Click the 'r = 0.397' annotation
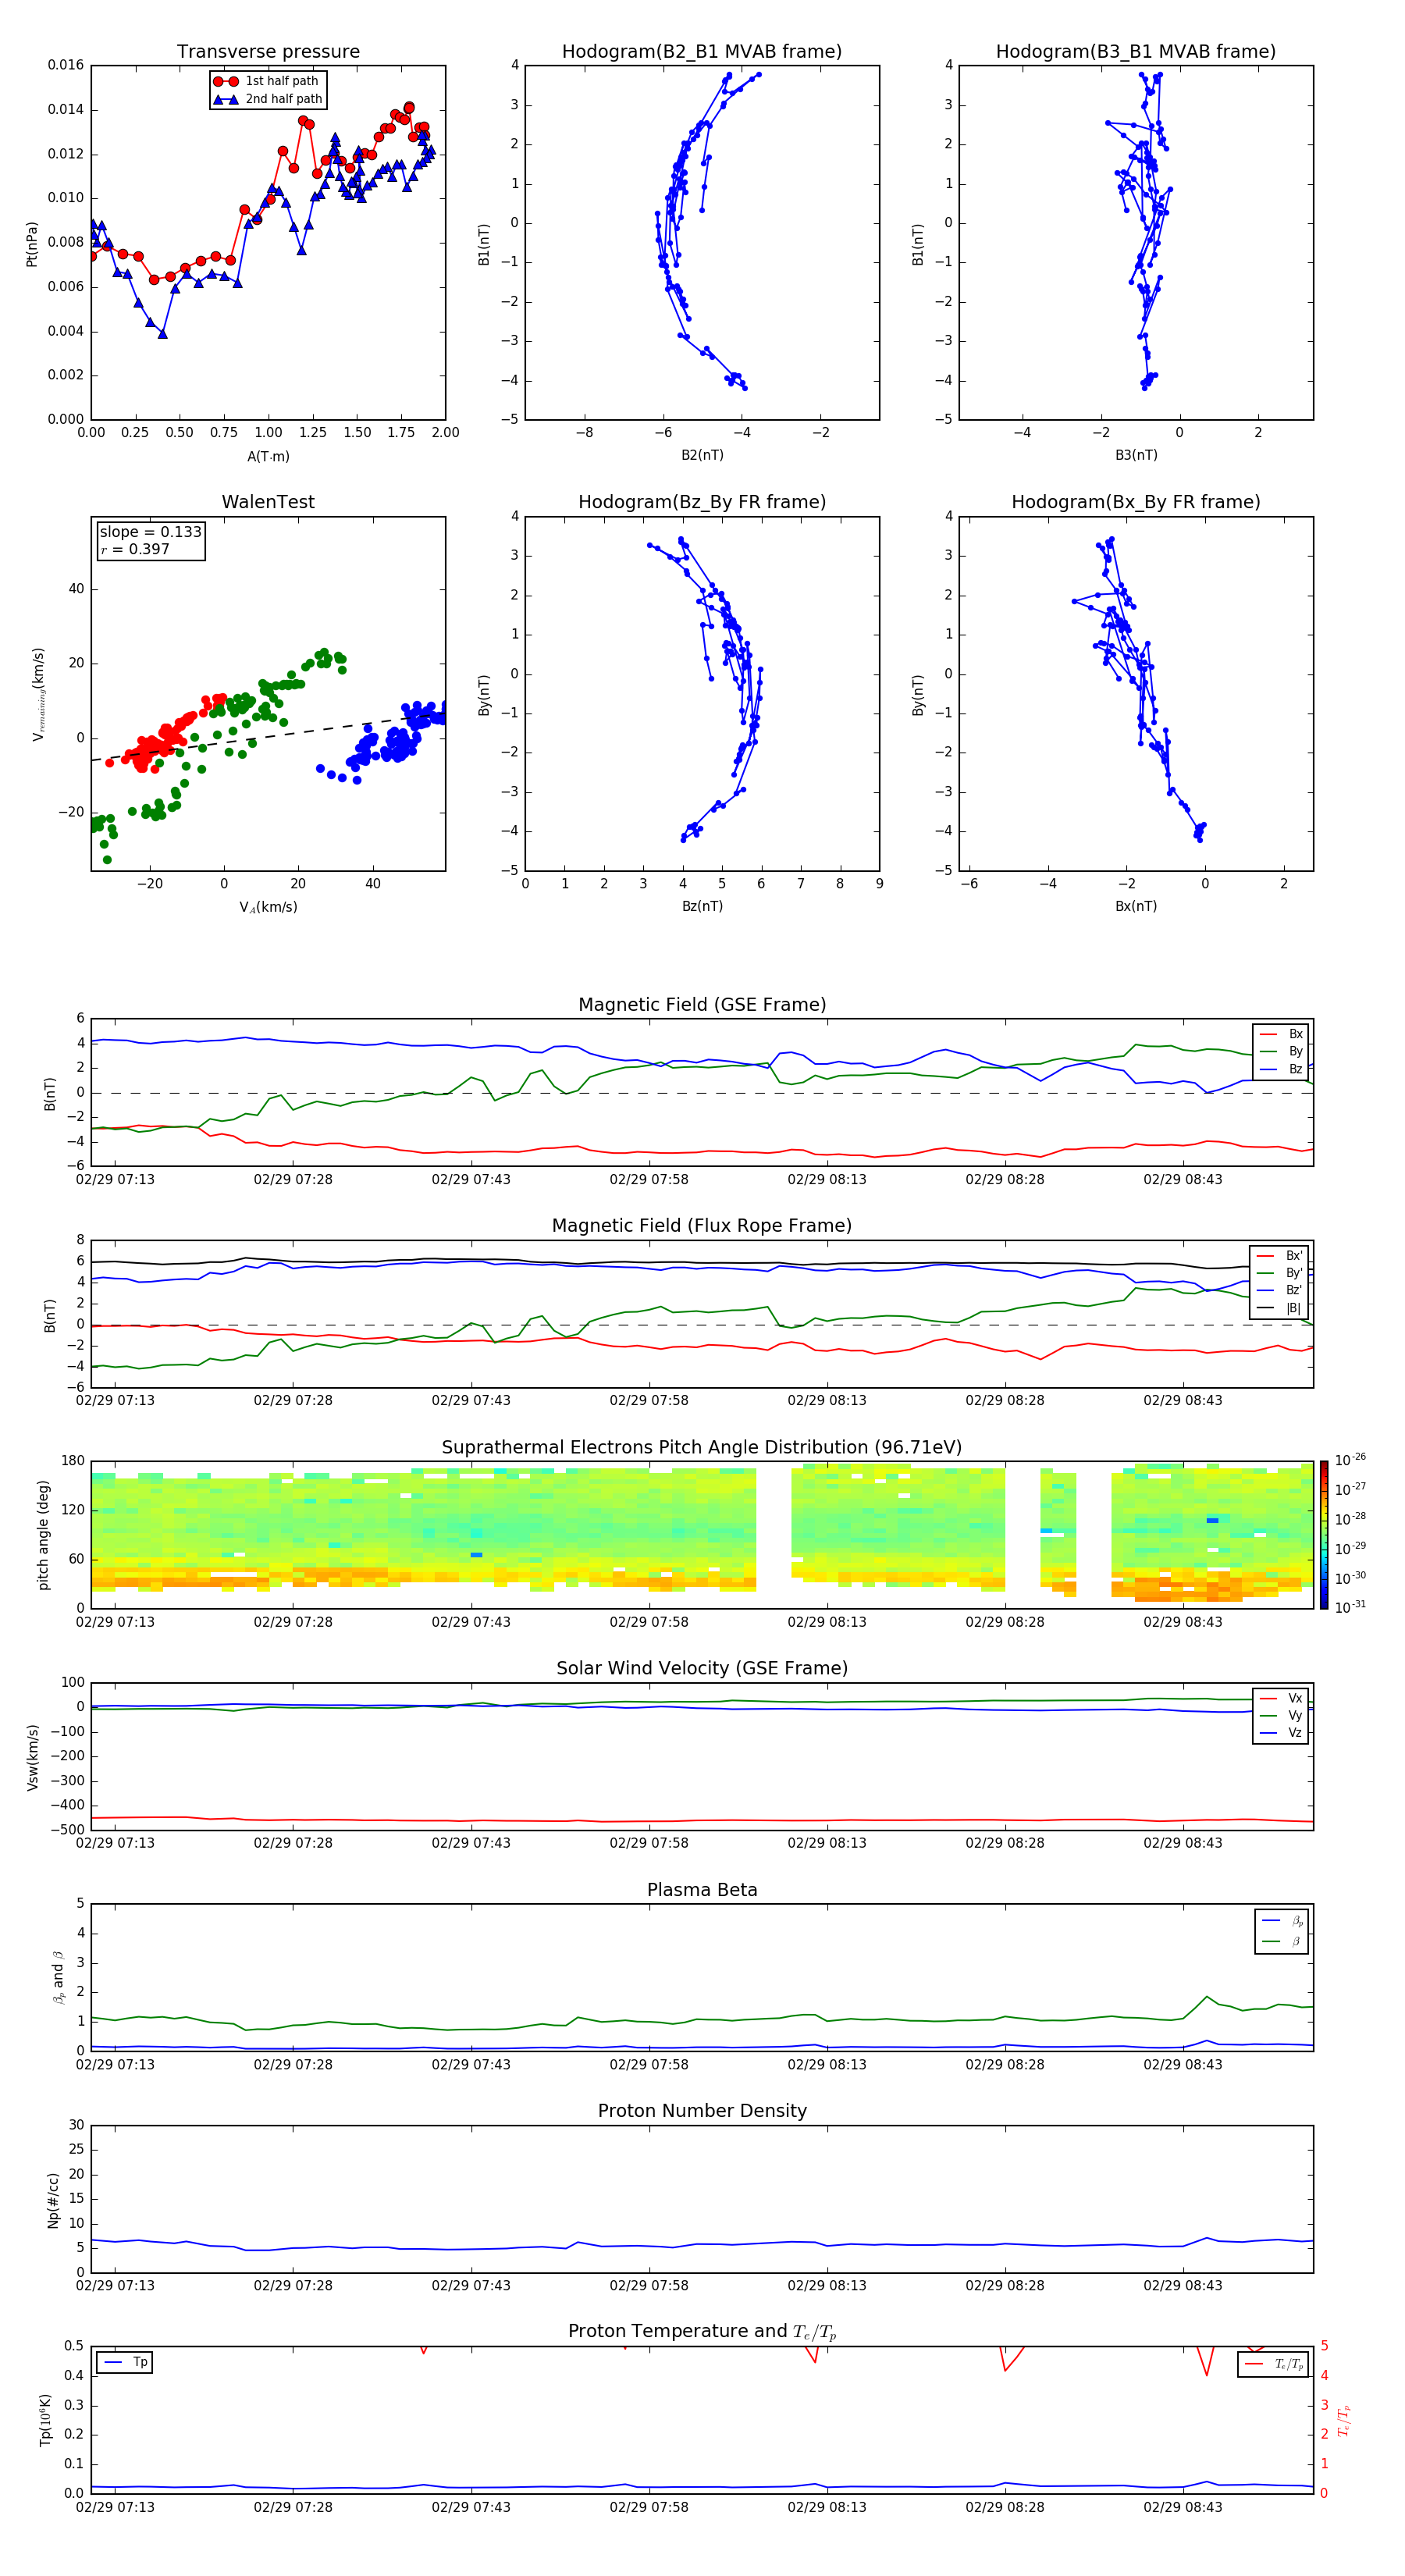This screenshot has height=2576, width=1405. point(135,549)
